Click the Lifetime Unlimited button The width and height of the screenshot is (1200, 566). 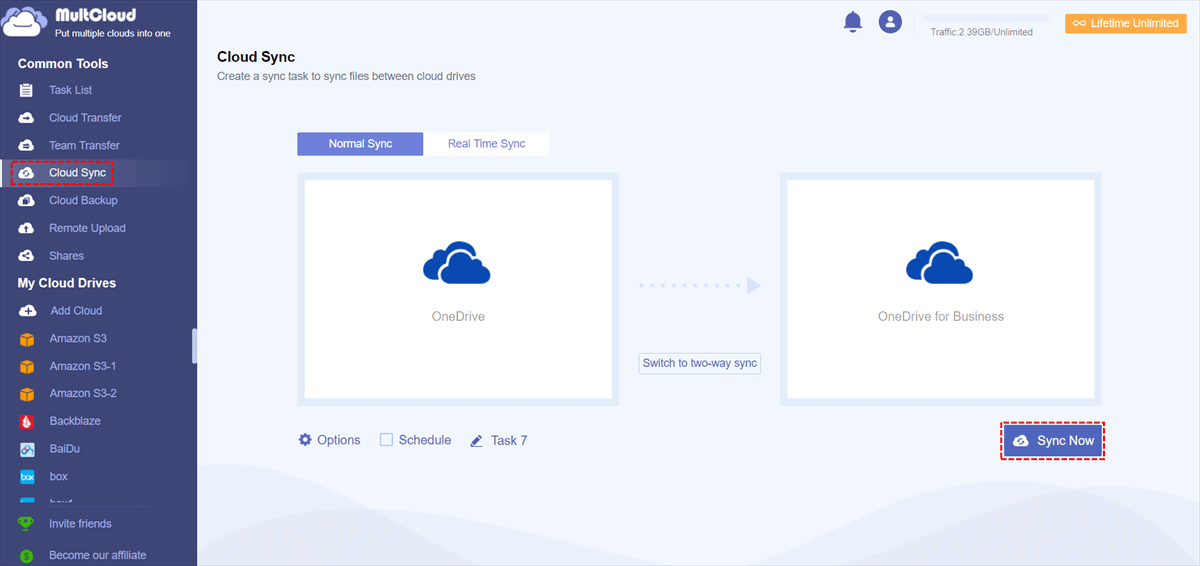click(x=1125, y=23)
